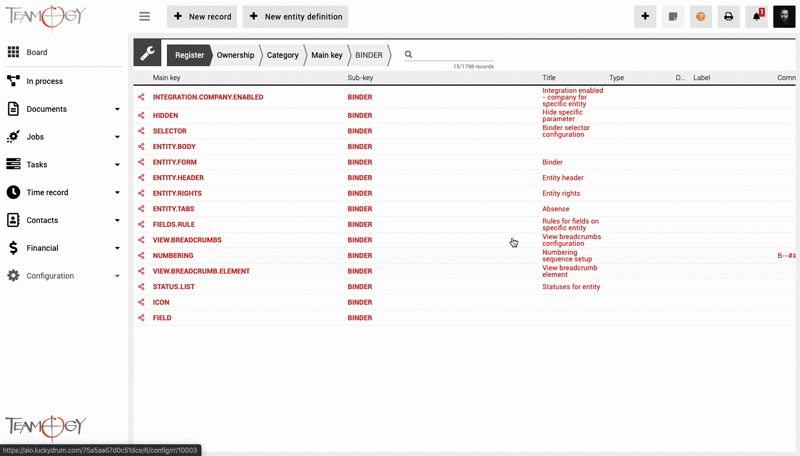Click share icon beside ENTITY.FORM row
800x456 pixels.
point(141,162)
